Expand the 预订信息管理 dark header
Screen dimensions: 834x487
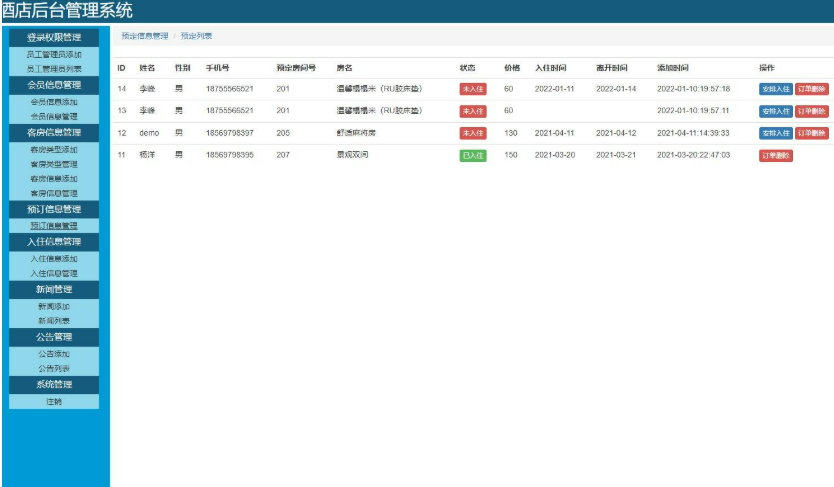click(x=54, y=209)
